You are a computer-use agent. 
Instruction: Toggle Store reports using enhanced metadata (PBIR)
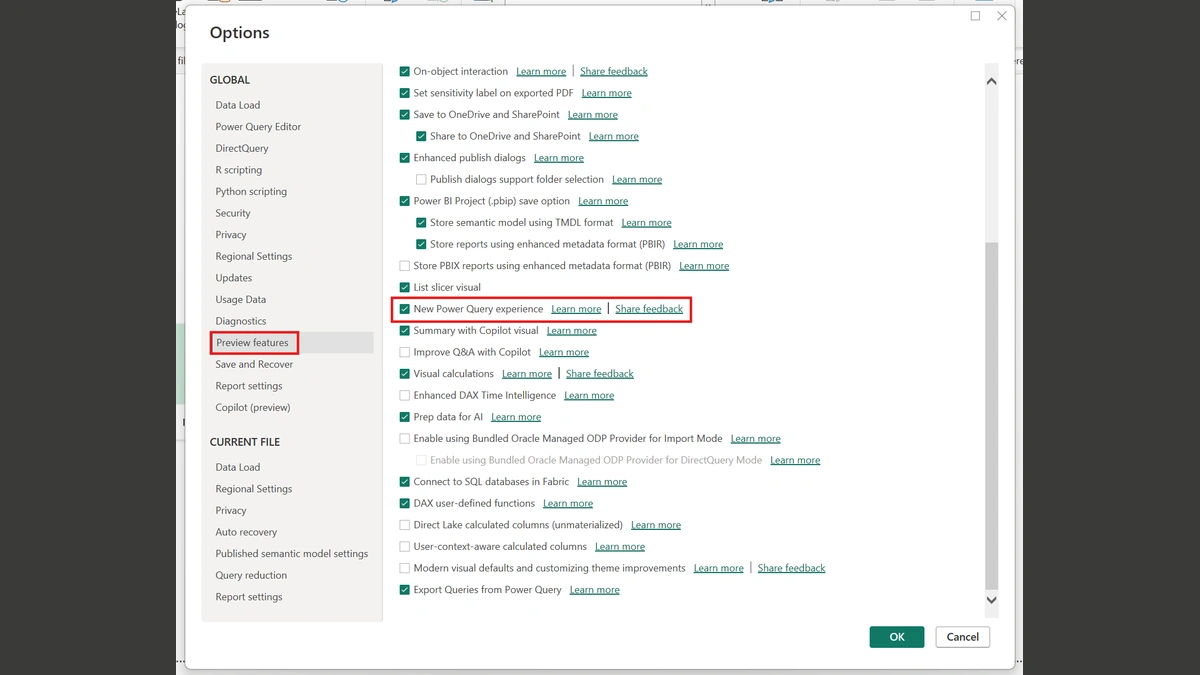[421, 245]
